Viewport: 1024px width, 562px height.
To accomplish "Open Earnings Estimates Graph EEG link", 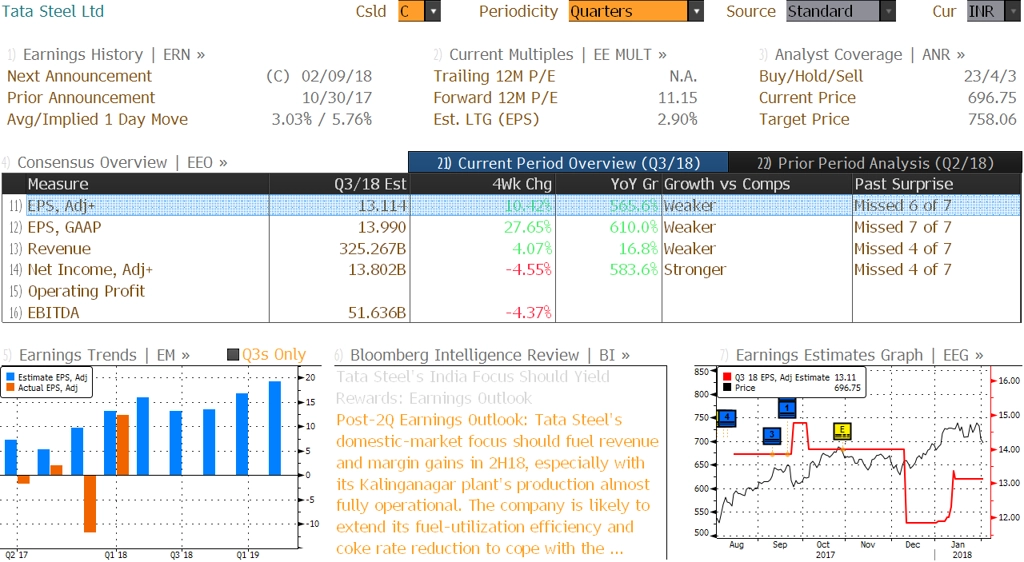I will click(x=859, y=355).
